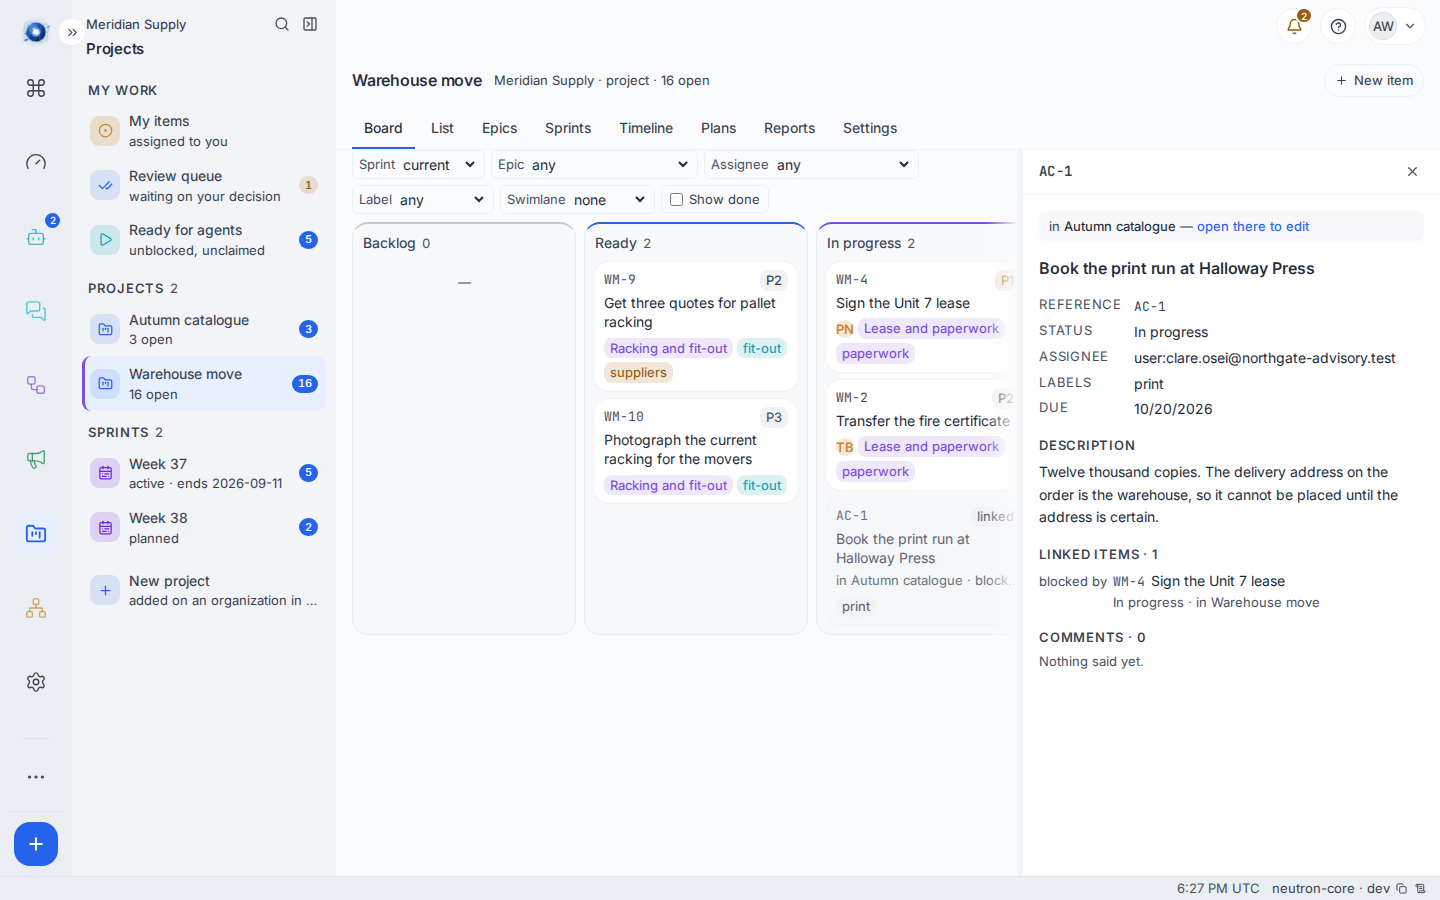Open the help question mark icon
Viewport: 1440px width, 900px height.
pyautogui.click(x=1338, y=27)
